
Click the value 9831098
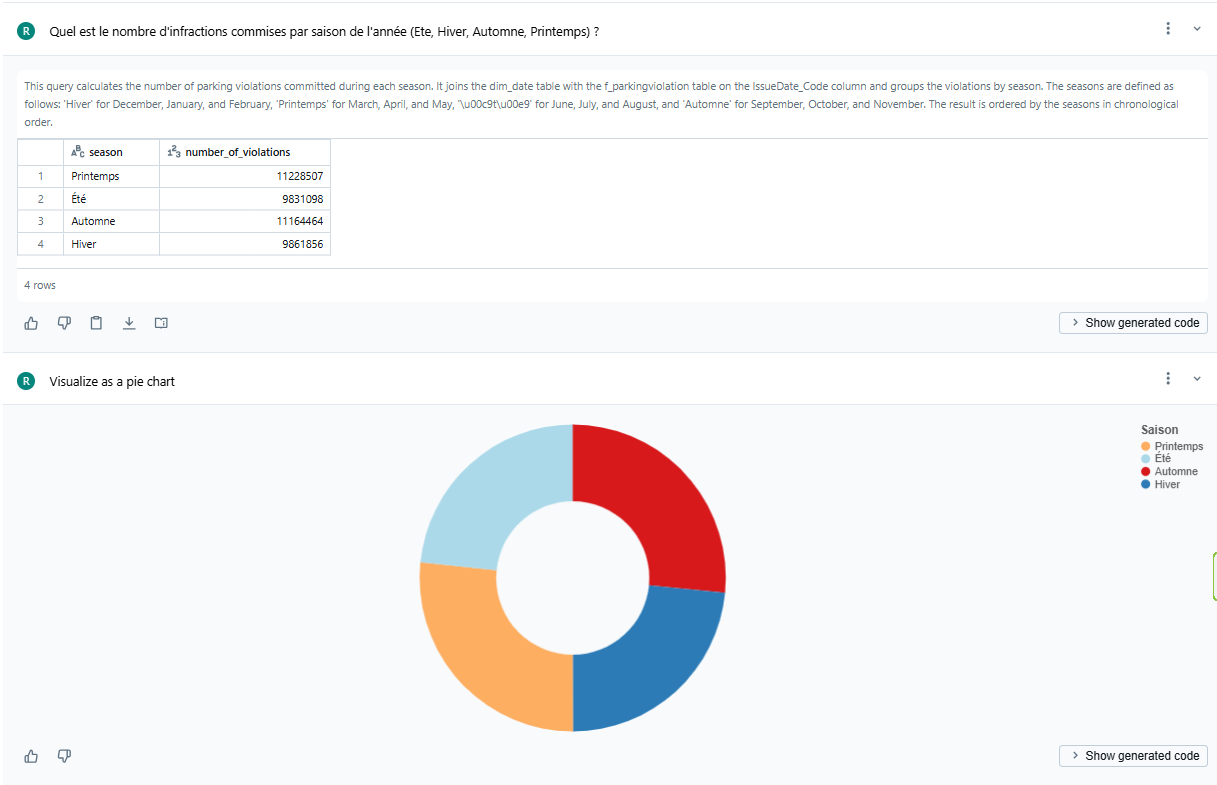(303, 199)
